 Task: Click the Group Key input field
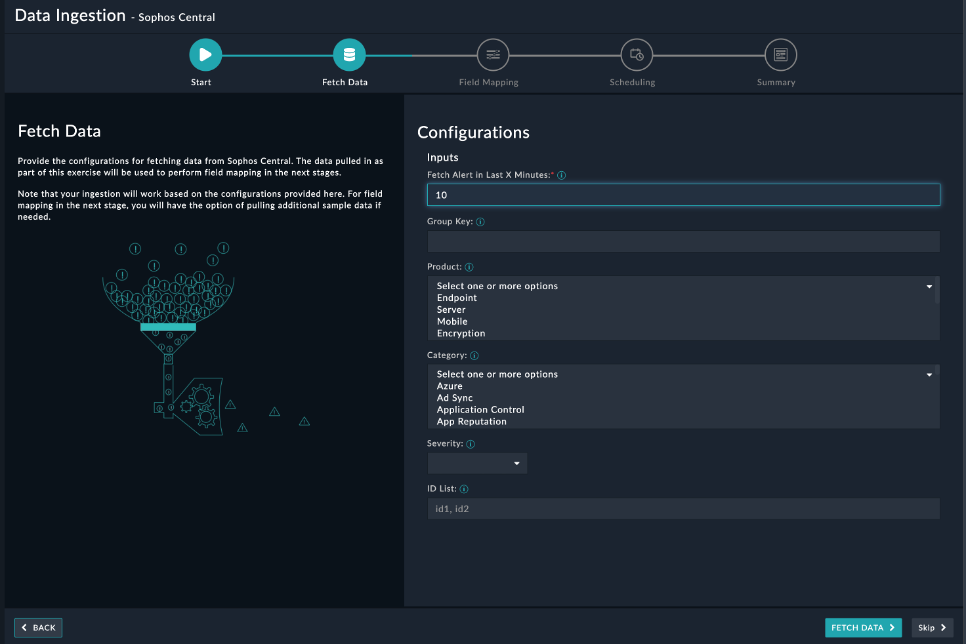(x=683, y=241)
